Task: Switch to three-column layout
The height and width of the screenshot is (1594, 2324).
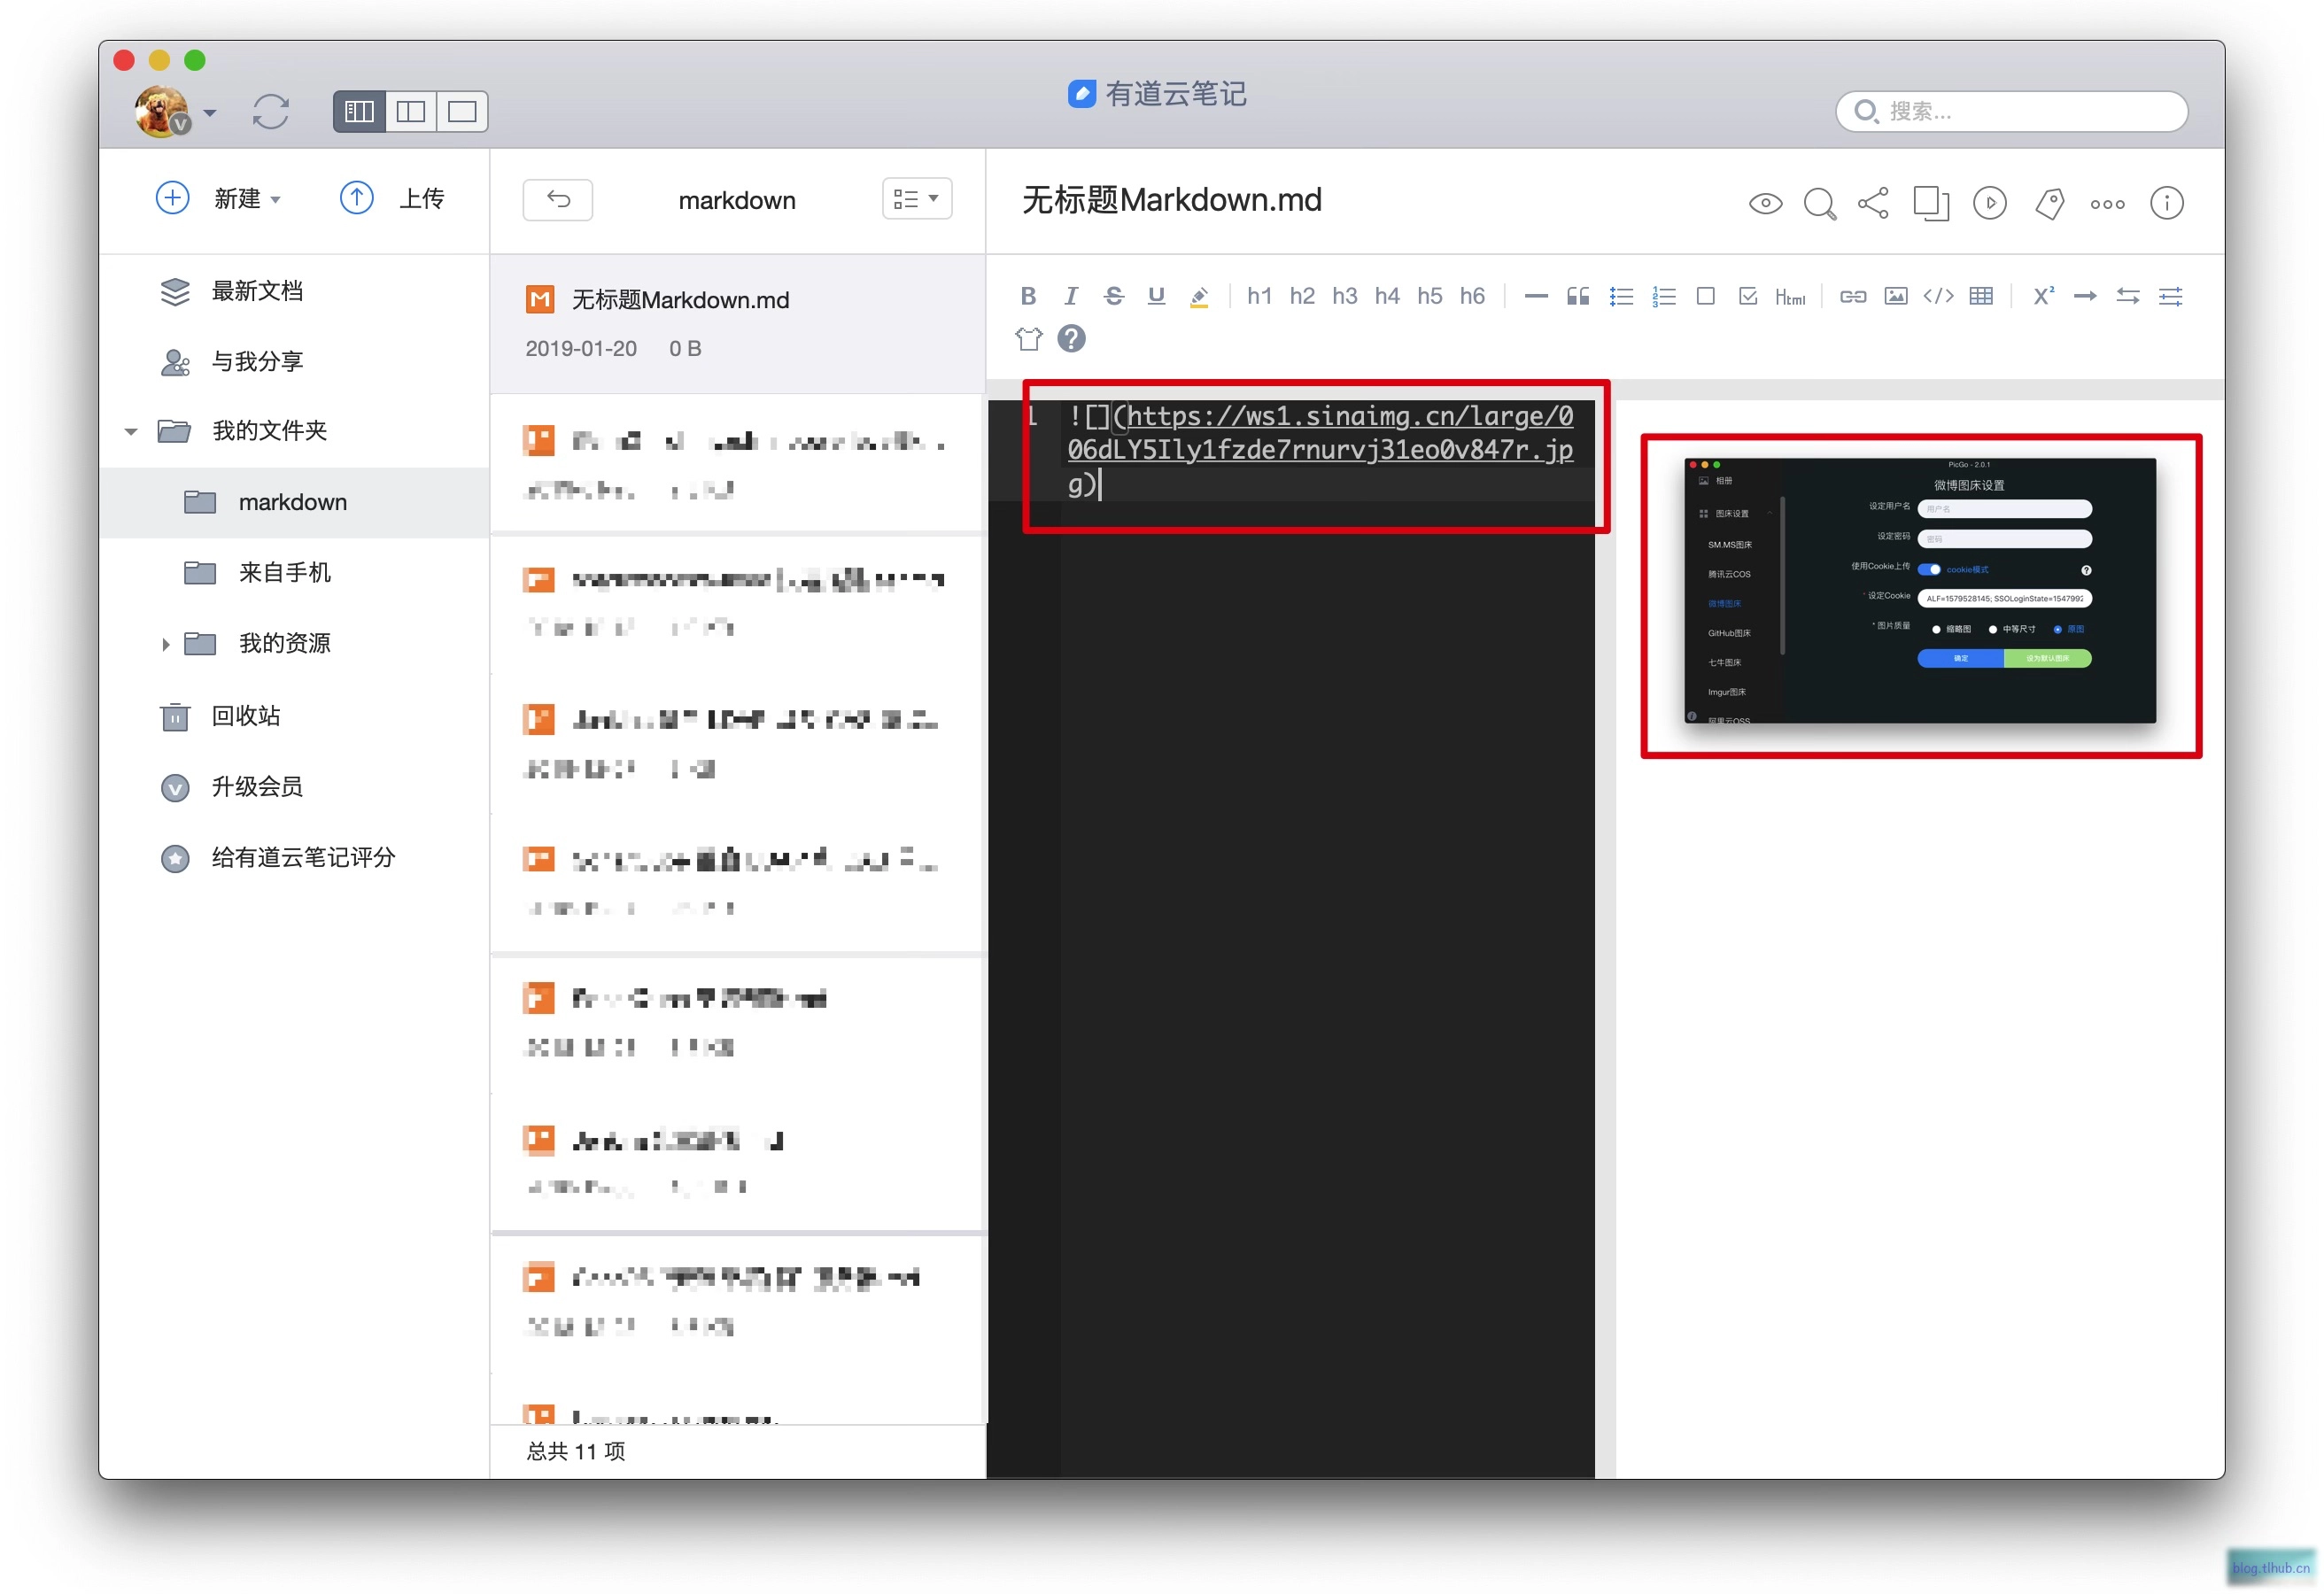Action: tap(360, 112)
